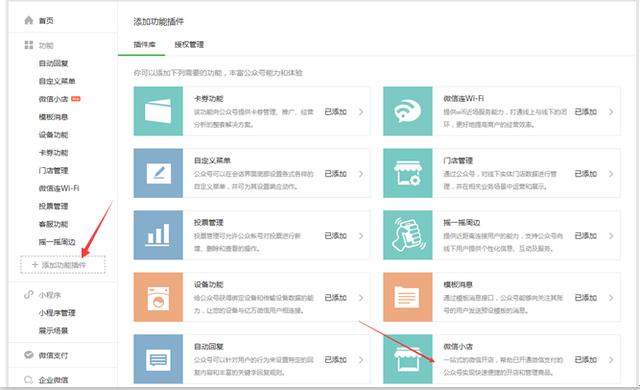
Task: Expand the 微信小店 card chevron
Action: pyautogui.click(x=611, y=359)
